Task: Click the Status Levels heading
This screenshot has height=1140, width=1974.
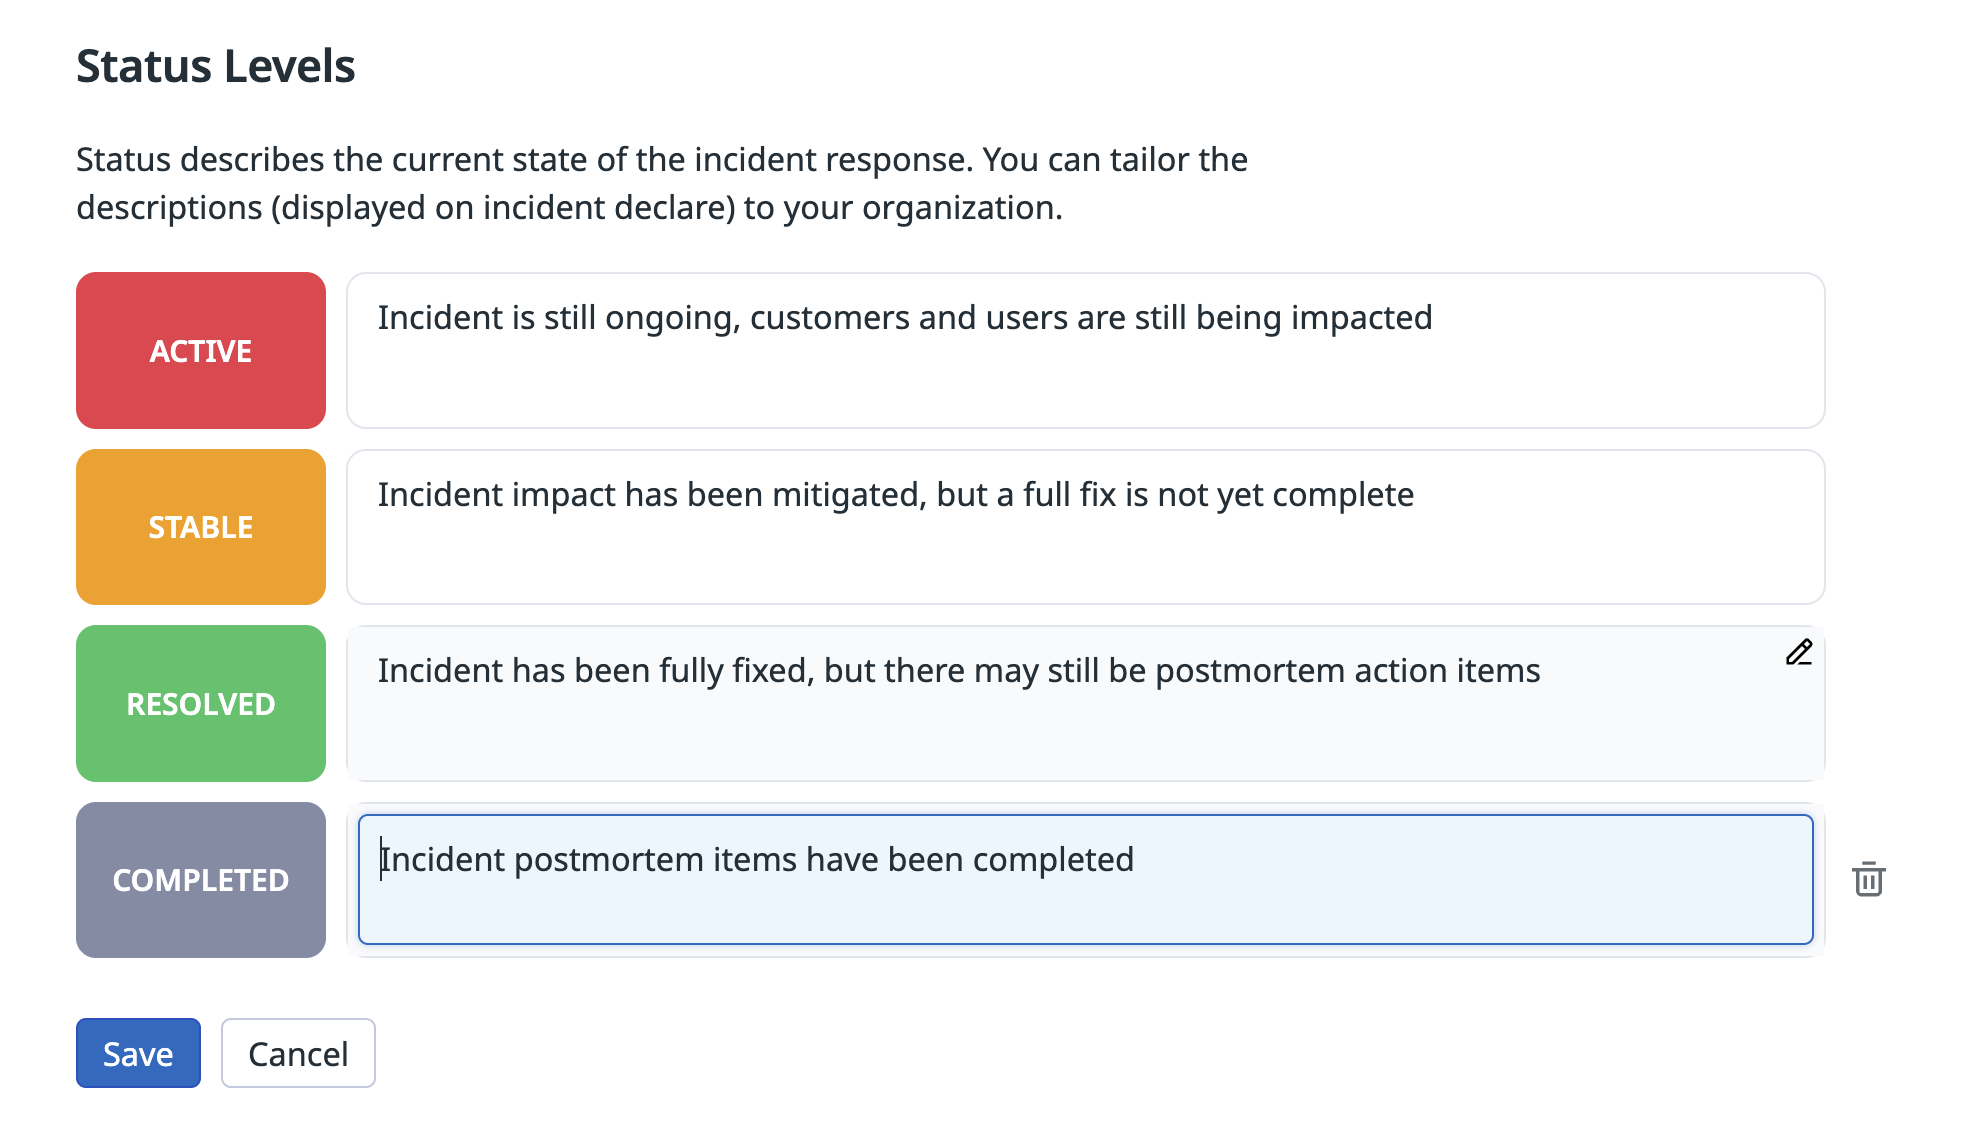Action: click(216, 67)
